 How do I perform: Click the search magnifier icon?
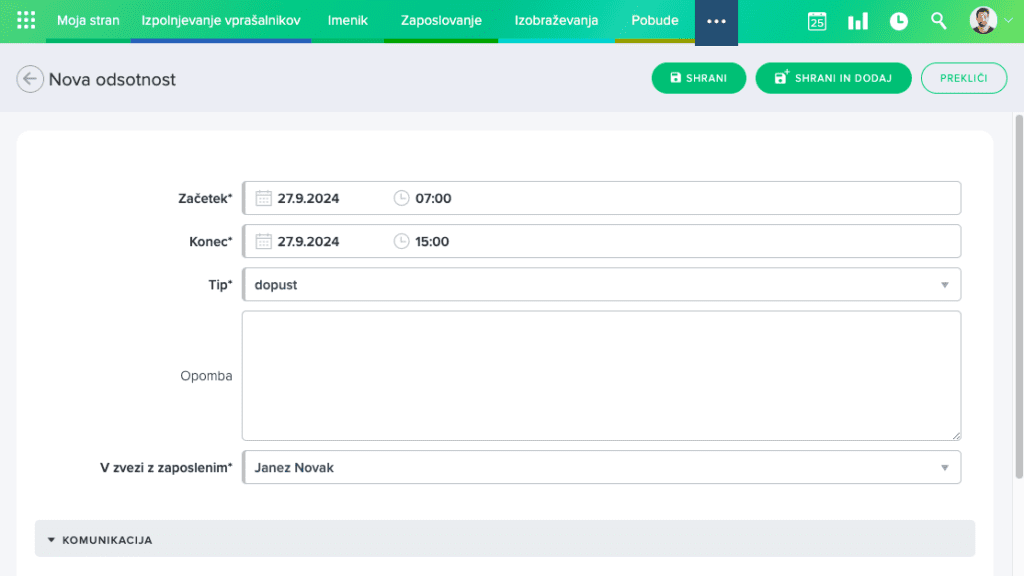(938, 21)
